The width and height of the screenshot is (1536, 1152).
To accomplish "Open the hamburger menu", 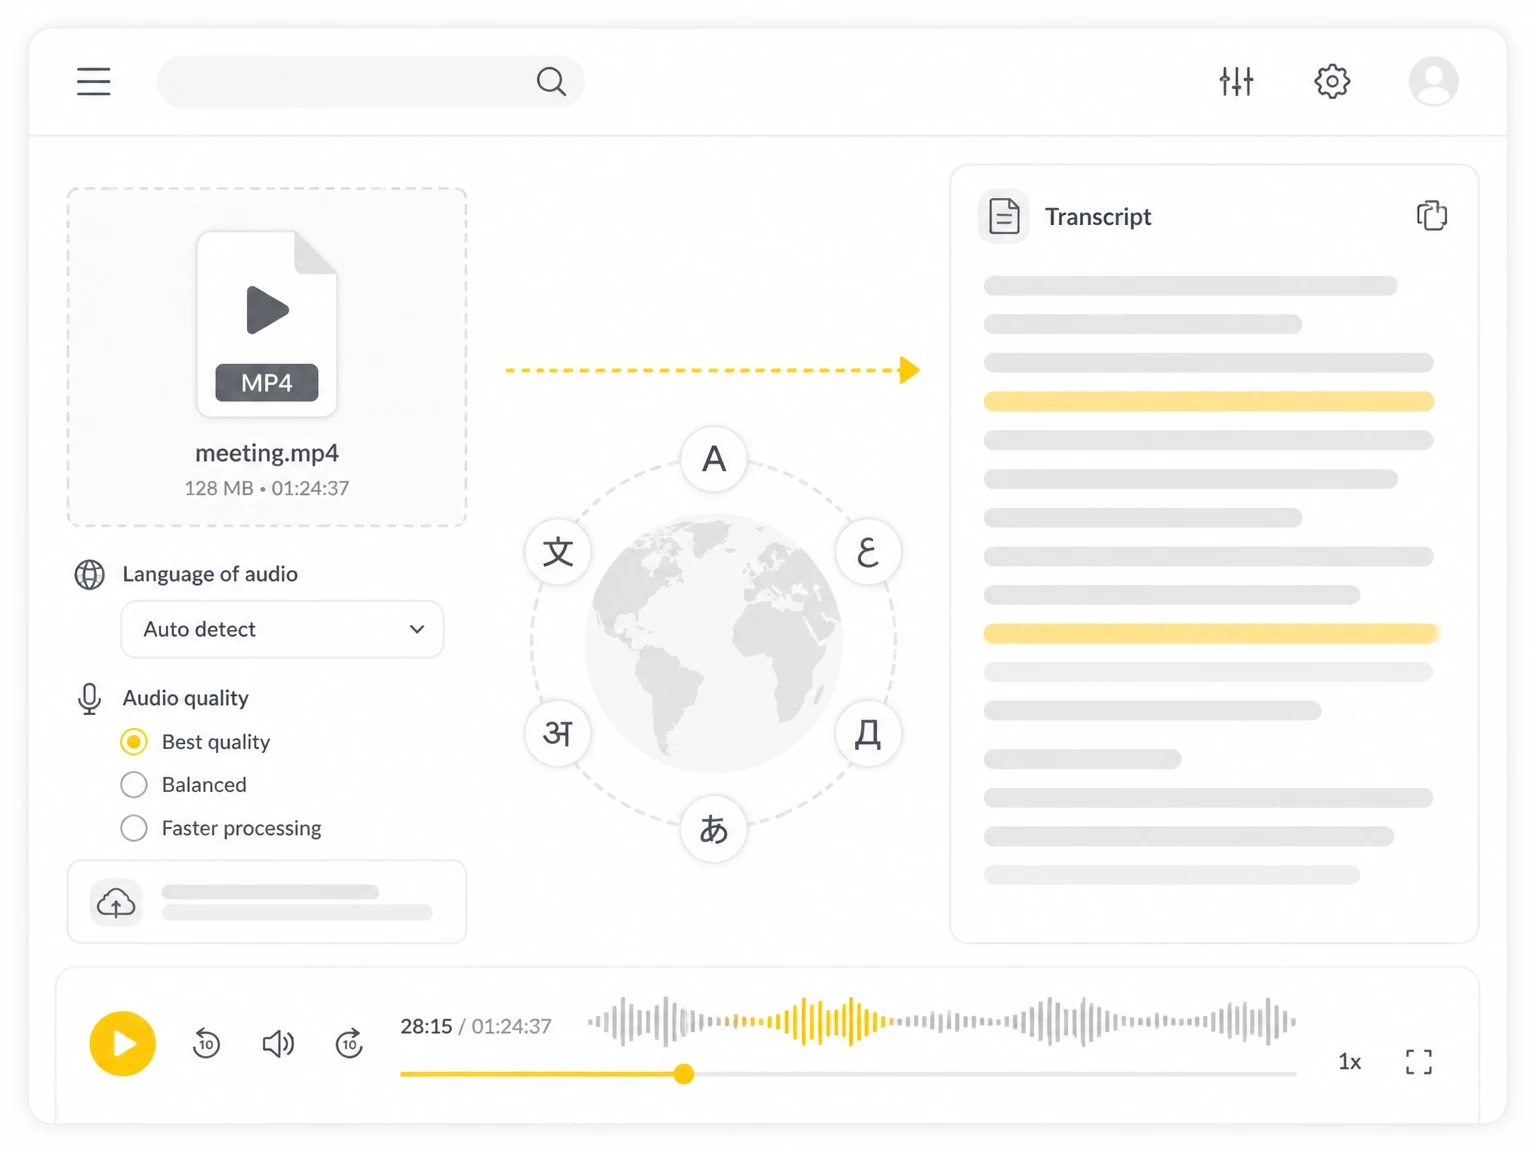I will [94, 81].
